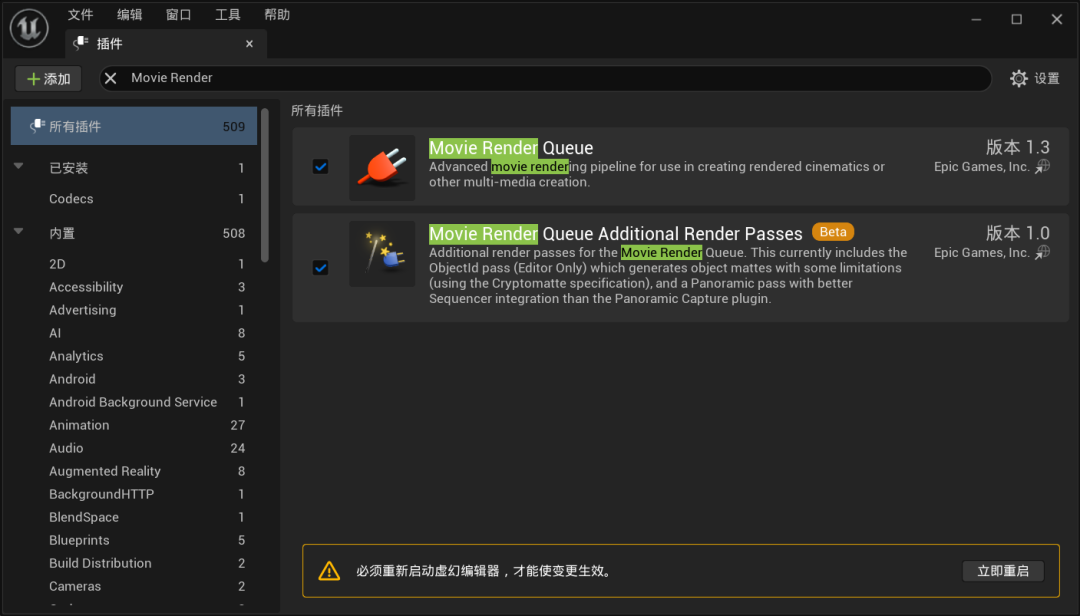Click into the Movie Render search field

pyautogui.click(x=550, y=78)
